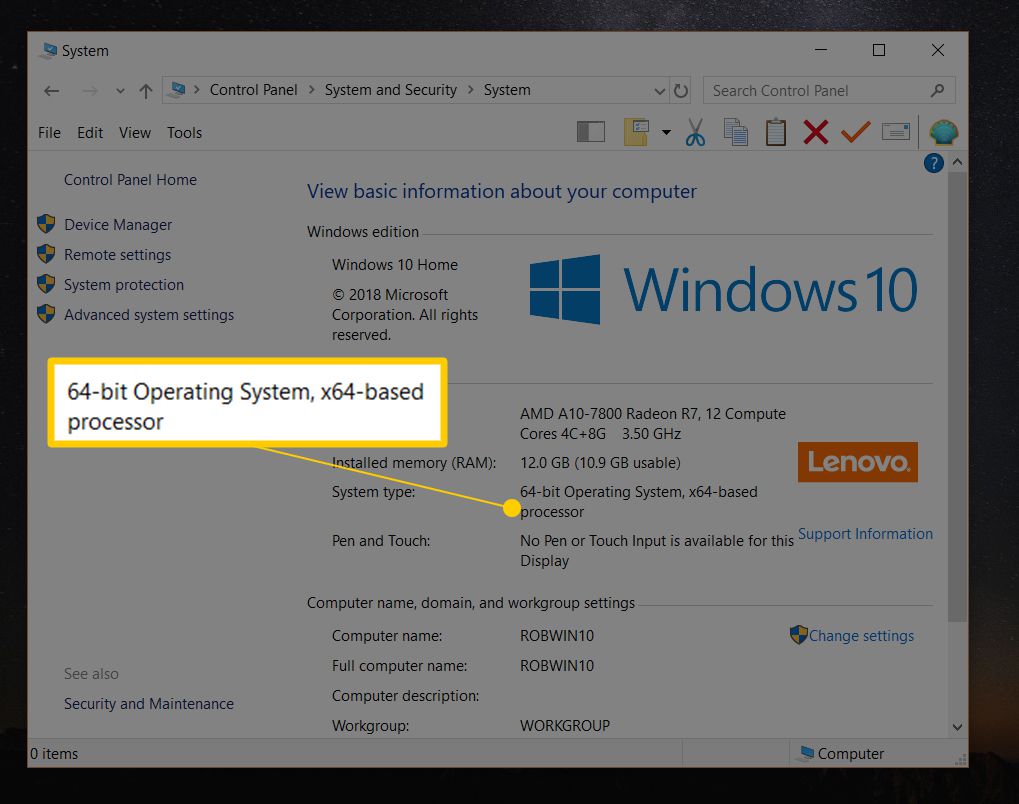Click the Up one level arrow
1019x804 pixels.
pos(146,91)
